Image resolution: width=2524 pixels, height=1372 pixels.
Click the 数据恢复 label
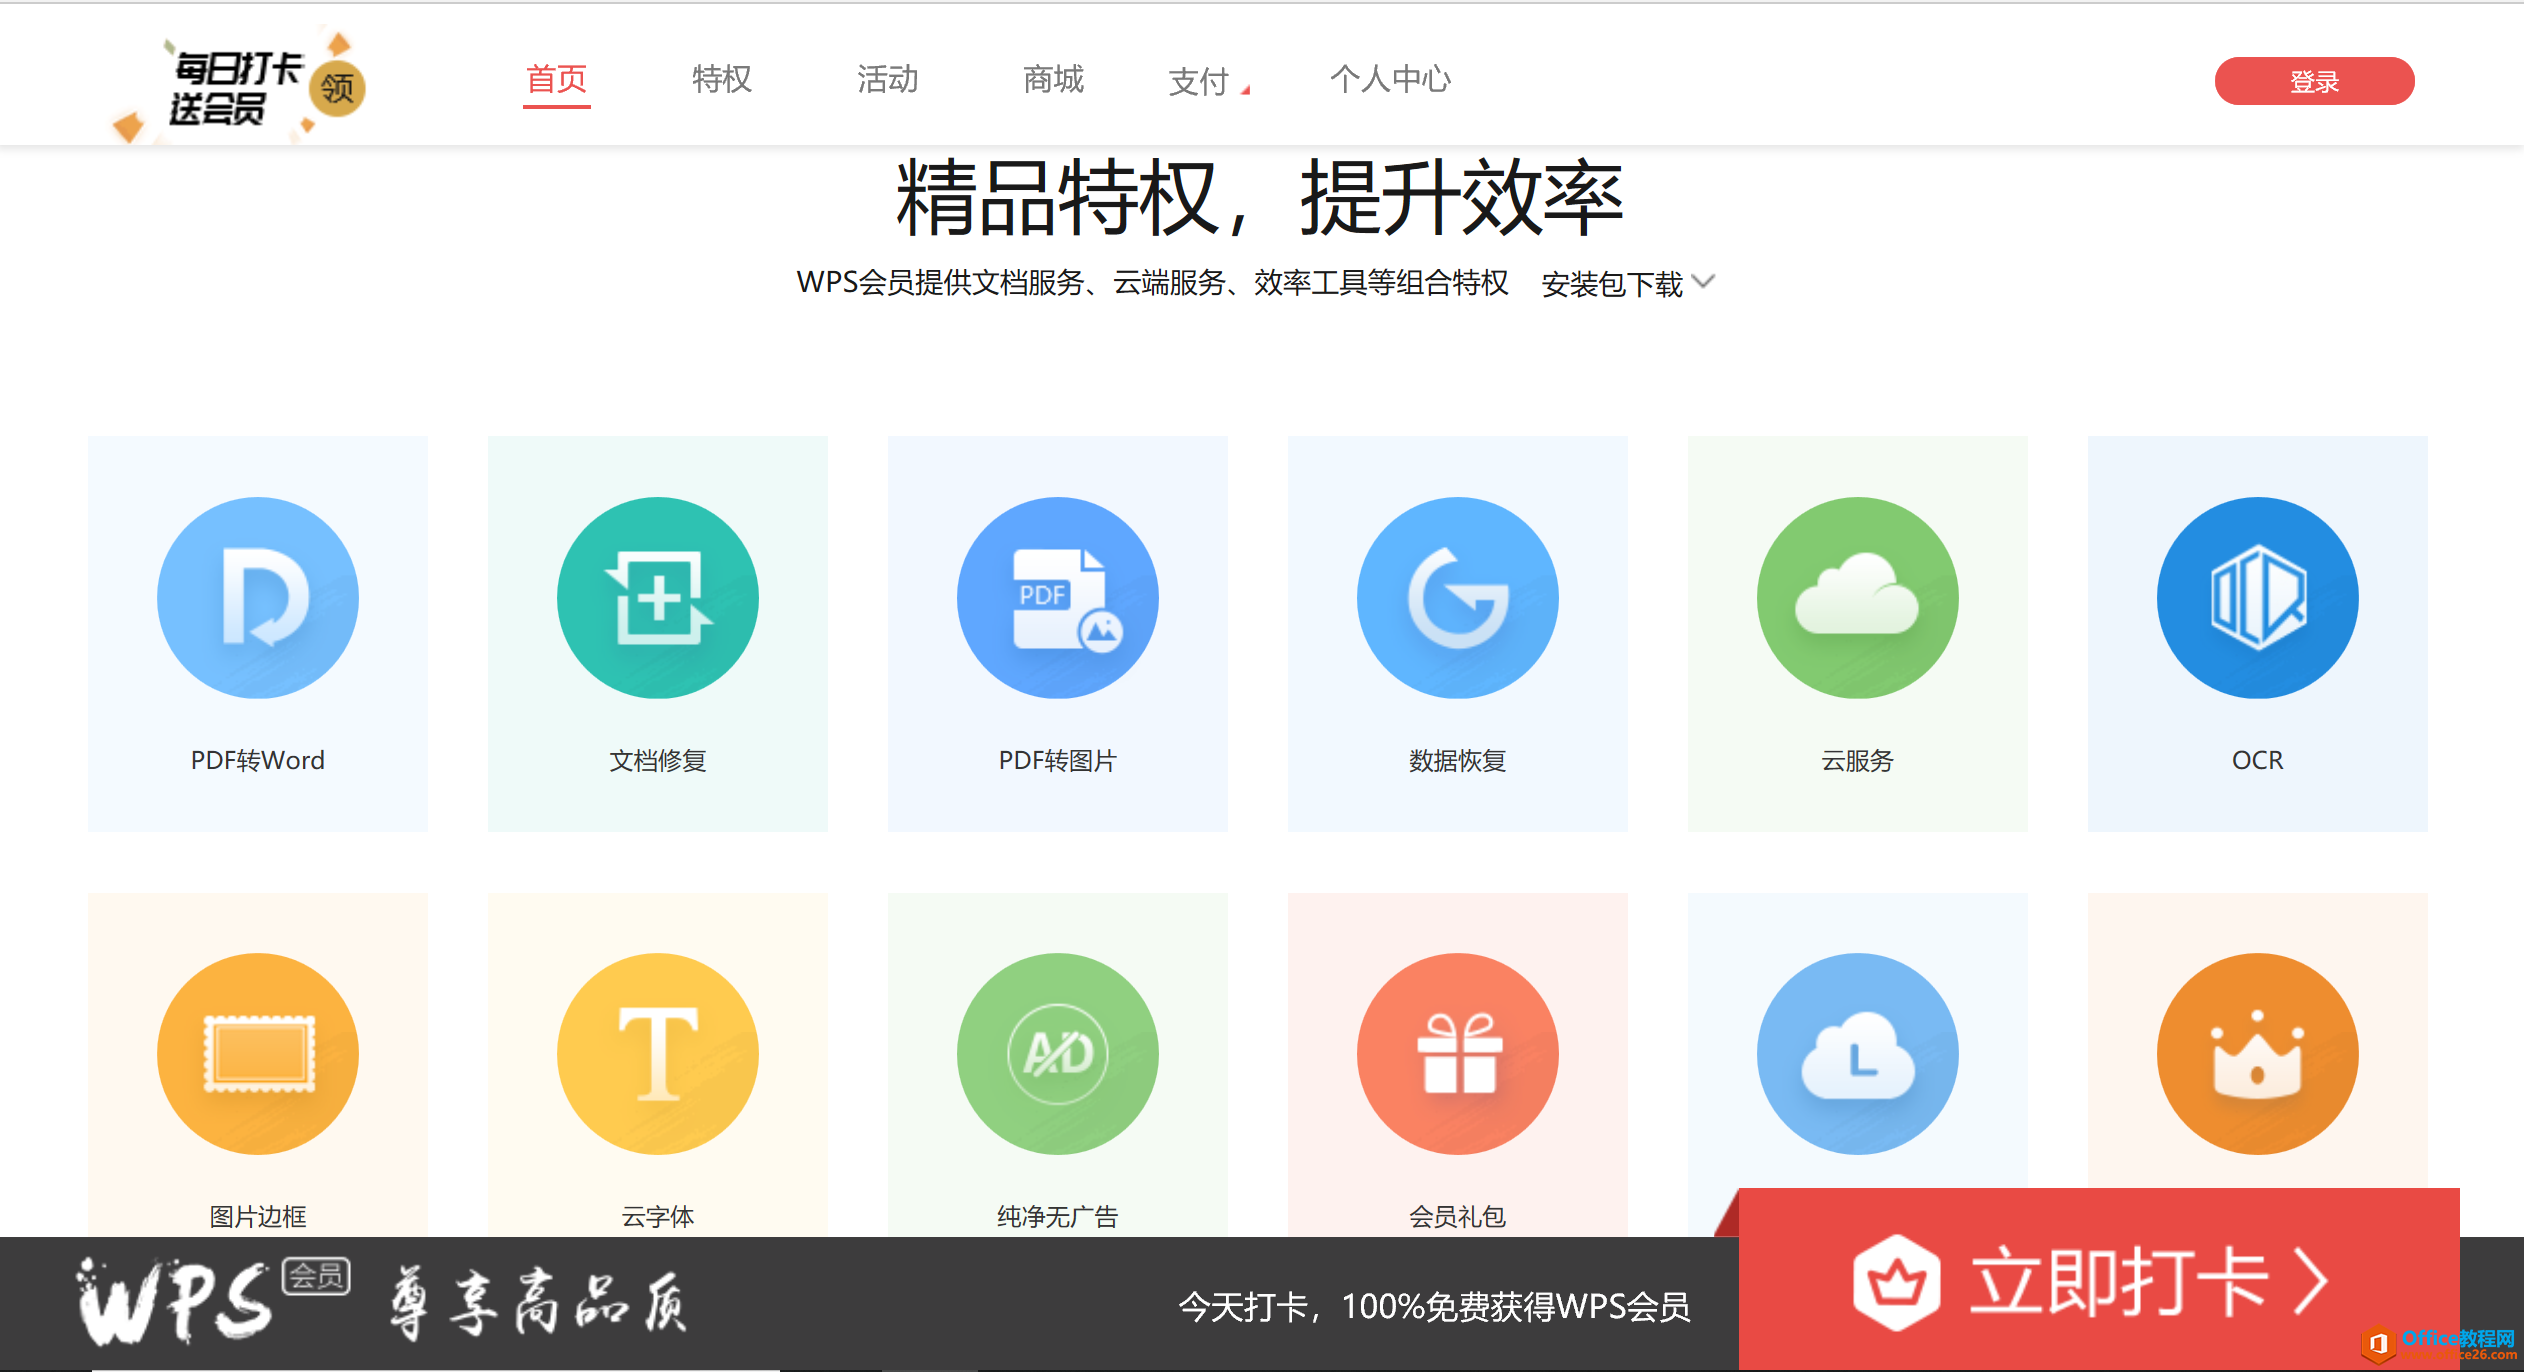1458,760
